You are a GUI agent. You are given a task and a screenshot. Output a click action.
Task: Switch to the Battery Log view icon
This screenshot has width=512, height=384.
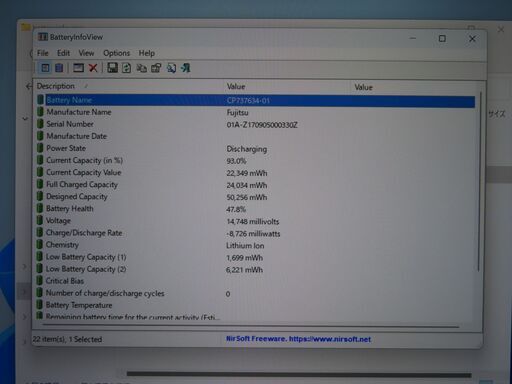[59, 68]
